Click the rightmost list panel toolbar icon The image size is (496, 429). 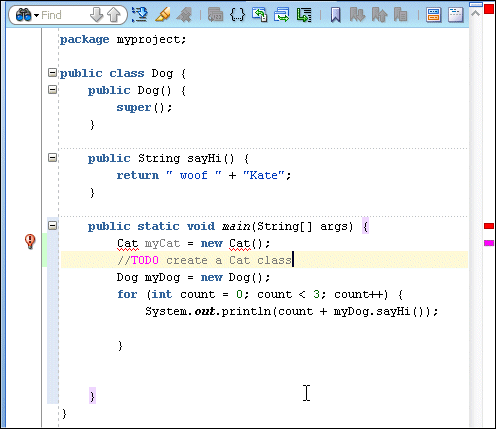(x=455, y=15)
